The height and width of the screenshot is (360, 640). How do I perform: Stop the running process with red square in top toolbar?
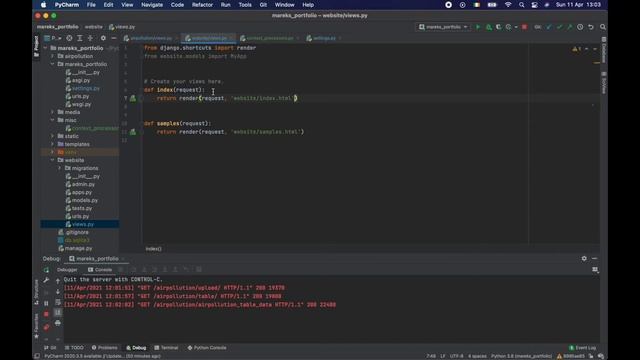pyautogui.click(x=524, y=27)
